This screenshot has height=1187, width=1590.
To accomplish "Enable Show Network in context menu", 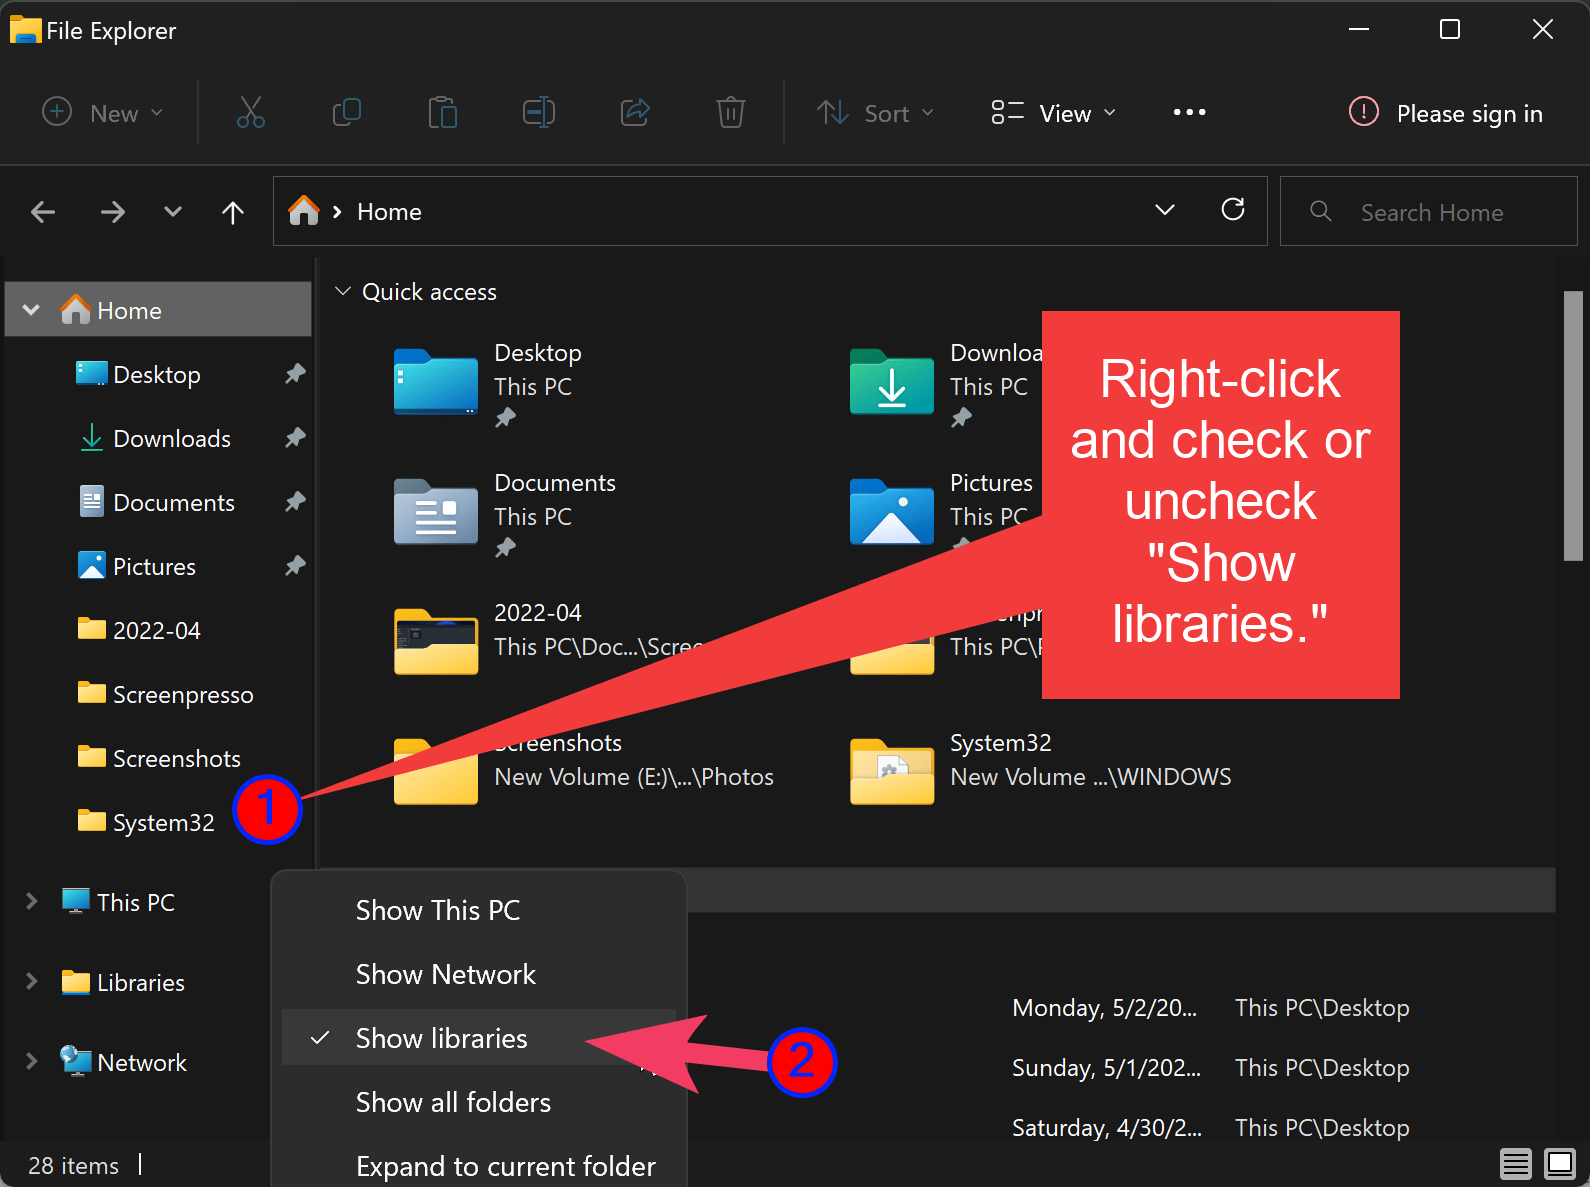I will click(479, 974).
